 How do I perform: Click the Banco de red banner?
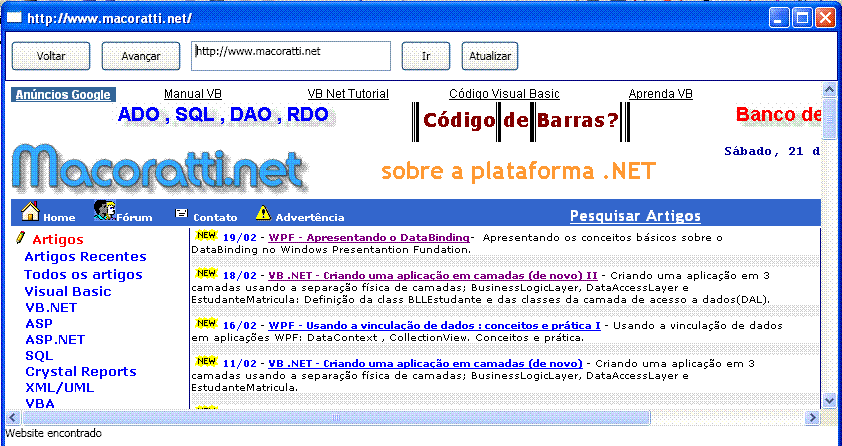(778, 114)
